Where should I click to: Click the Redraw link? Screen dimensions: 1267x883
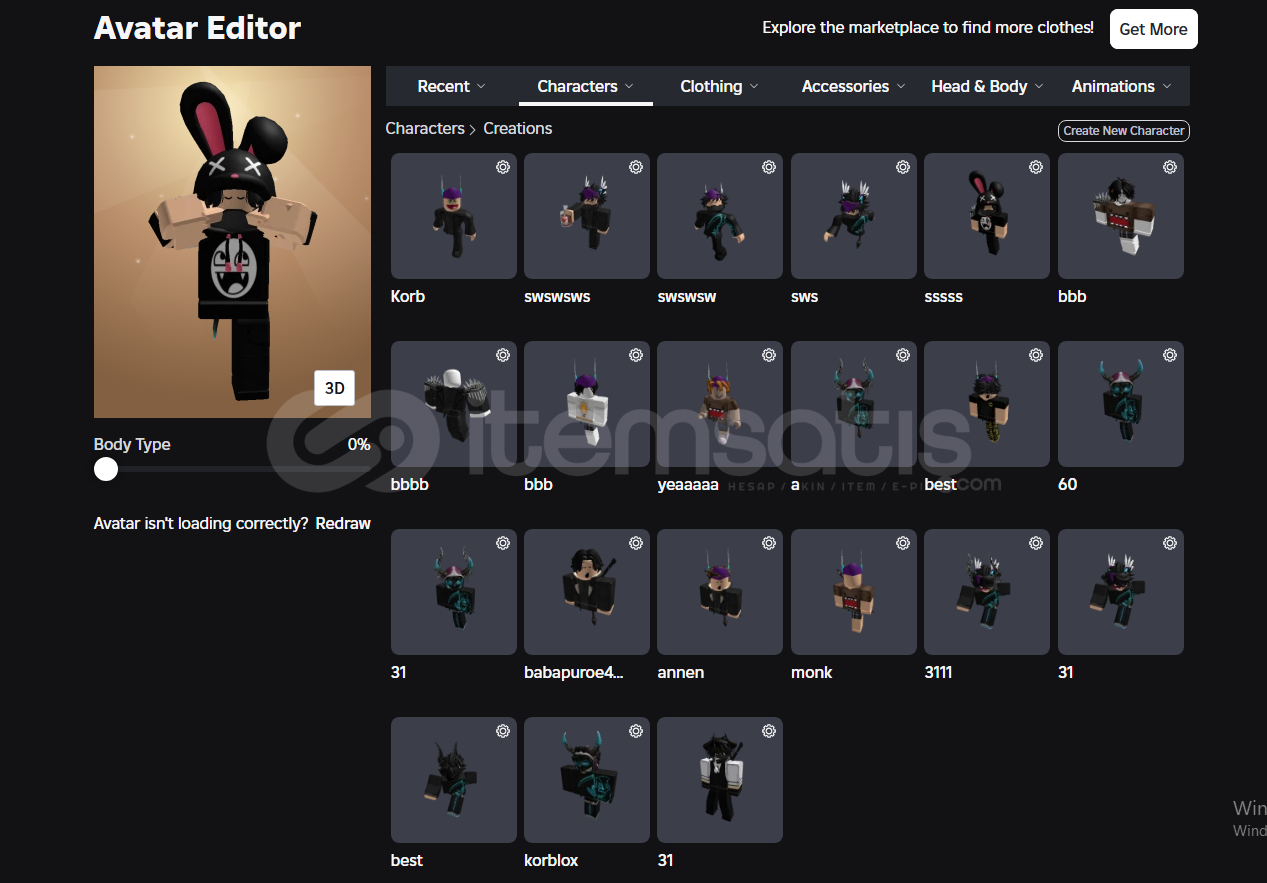(343, 523)
